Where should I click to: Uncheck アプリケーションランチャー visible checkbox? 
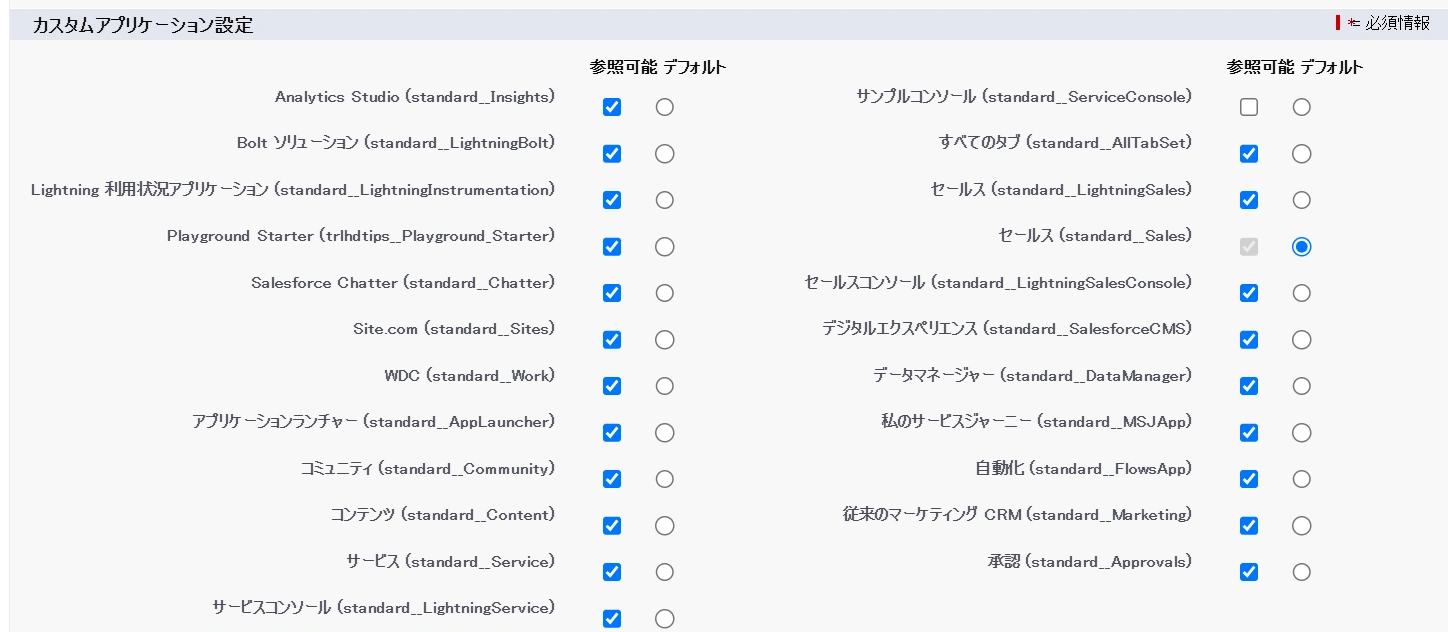(x=612, y=433)
